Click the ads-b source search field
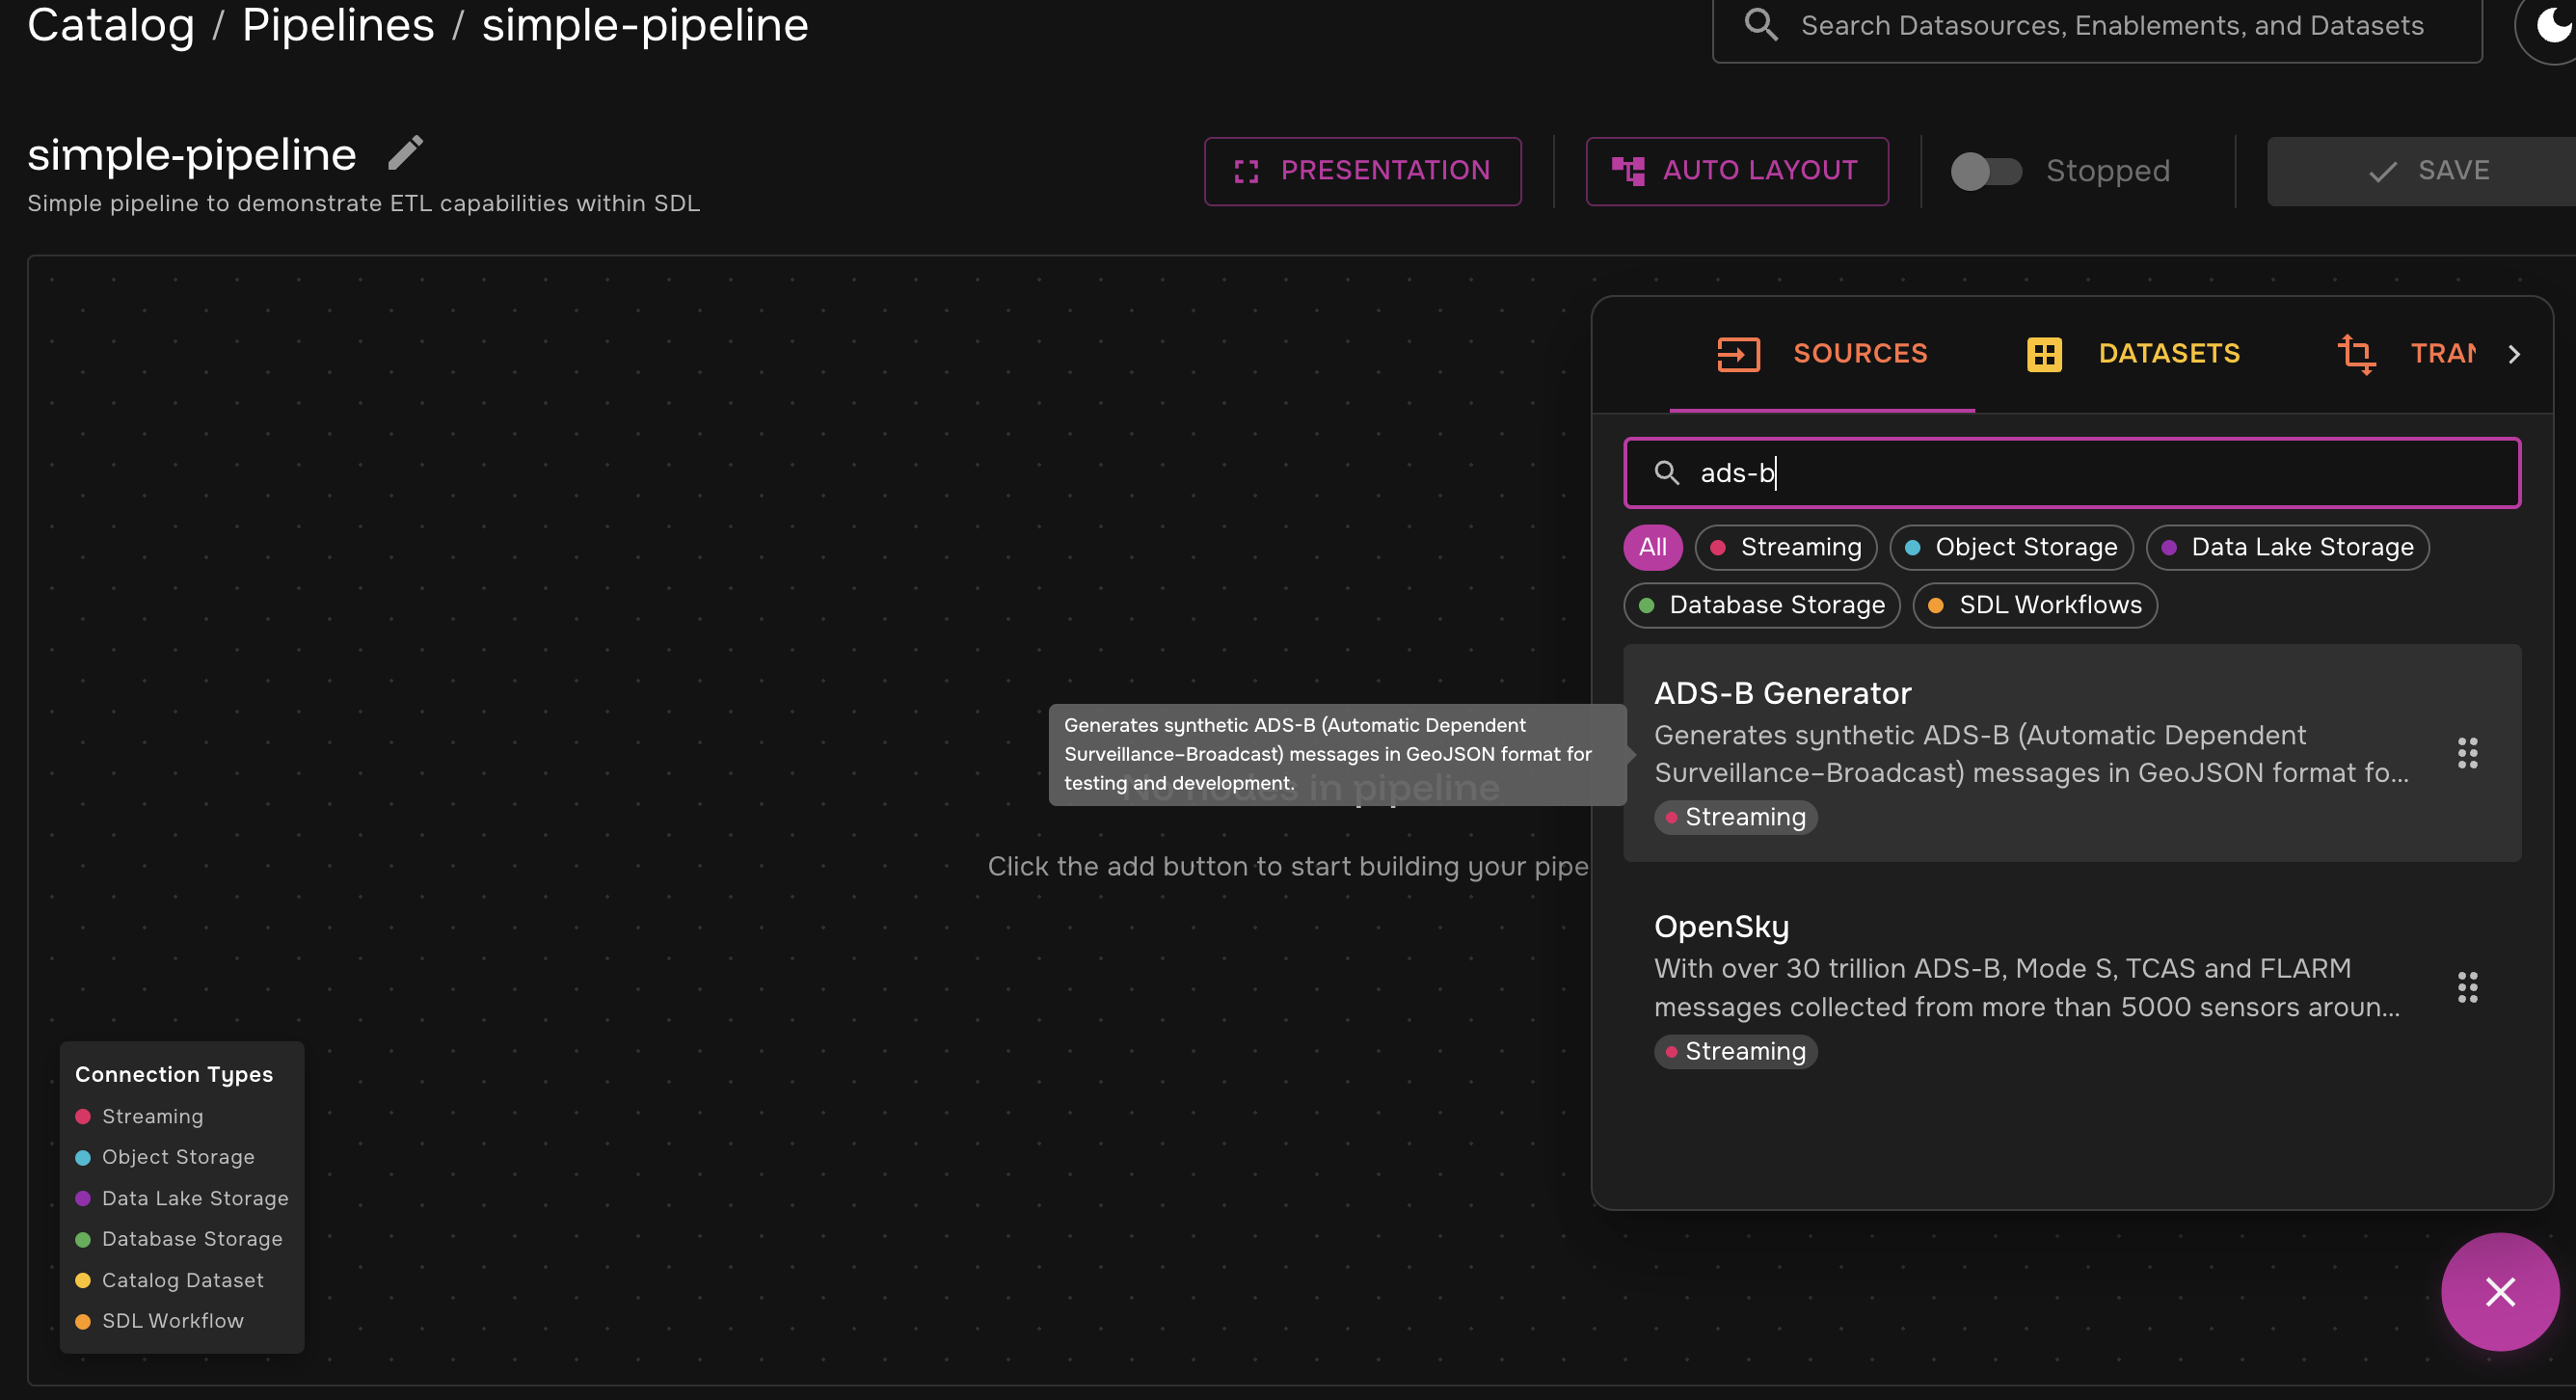Image resolution: width=2576 pixels, height=1400 pixels. (2072, 473)
